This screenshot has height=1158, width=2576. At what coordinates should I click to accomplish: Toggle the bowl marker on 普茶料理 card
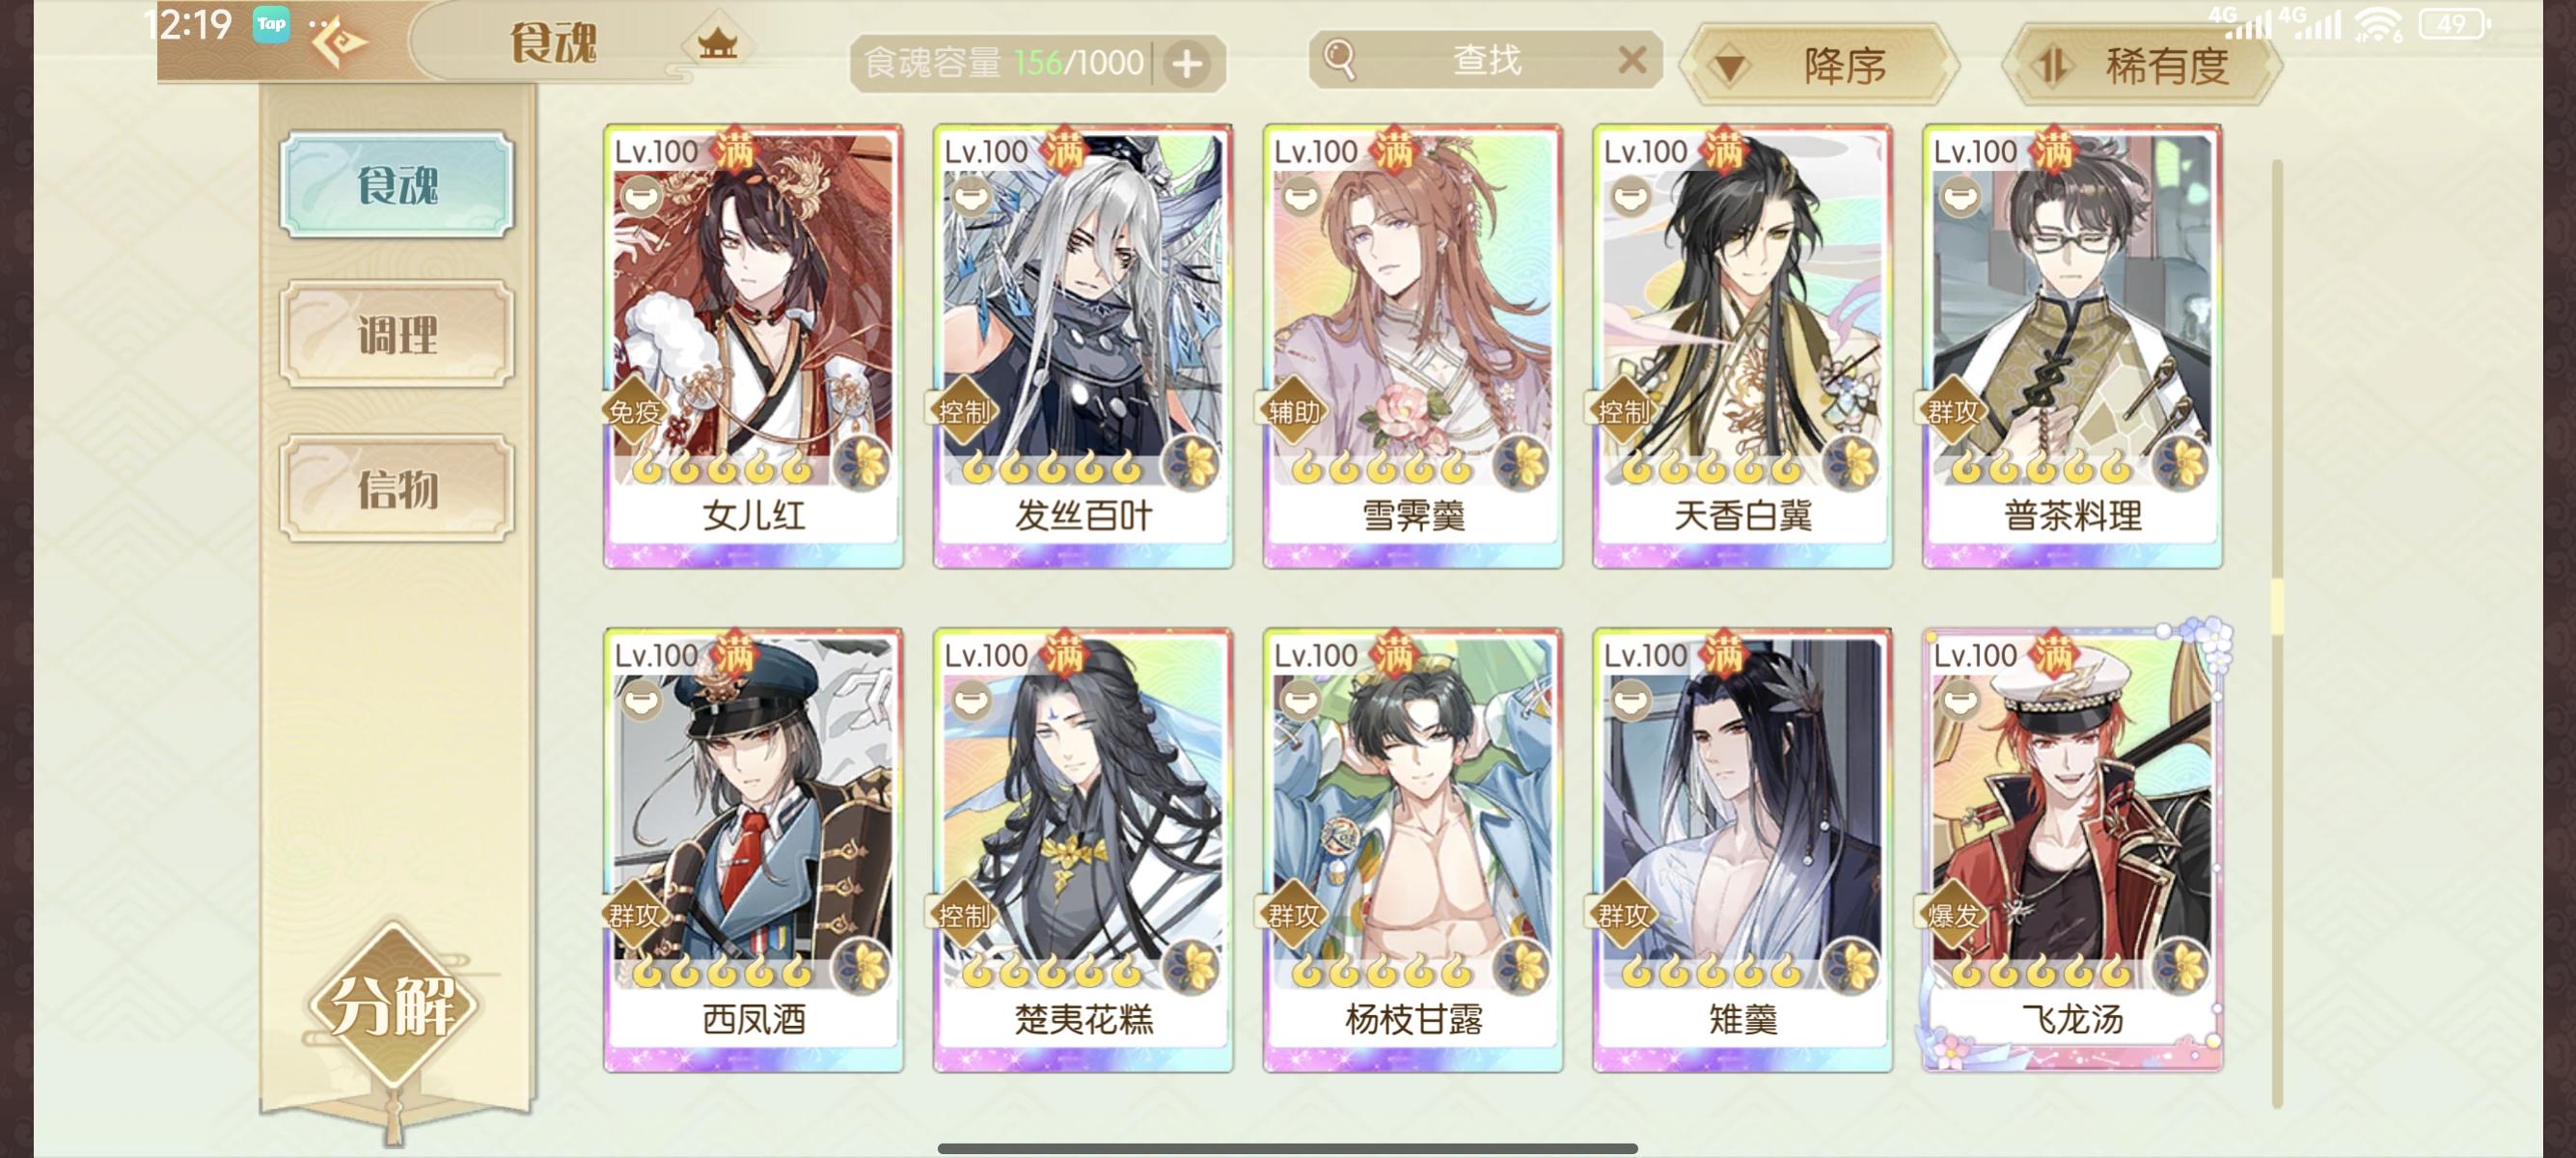(x=1960, y=196)
